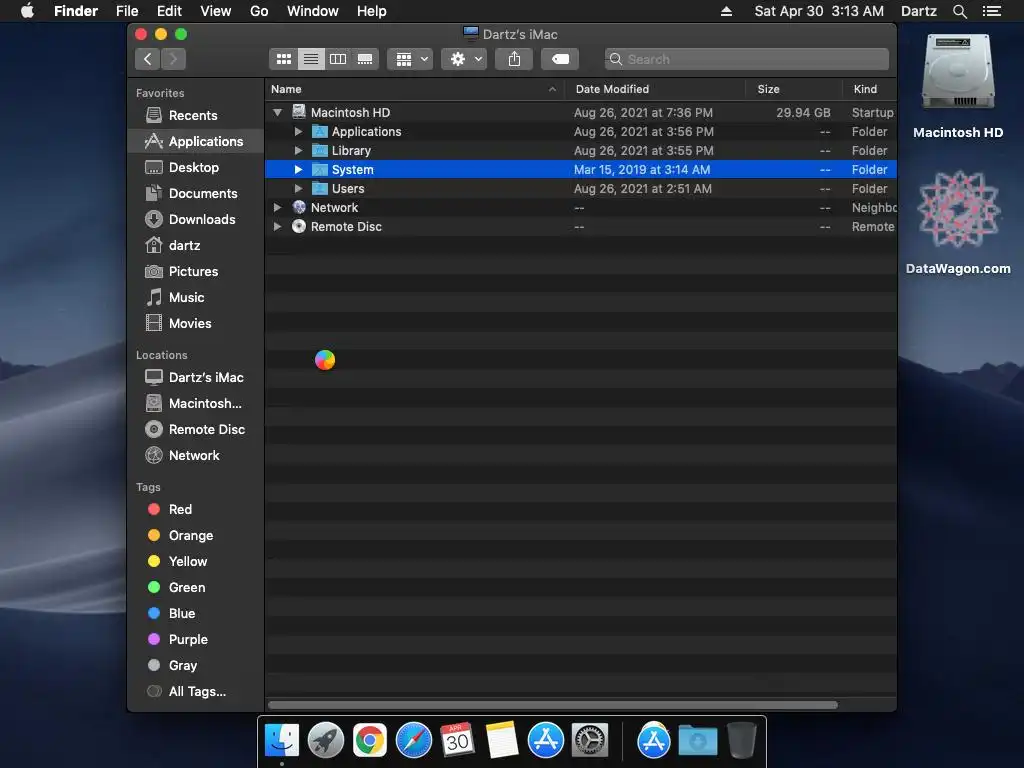Sort by the Name column header

click(x=415, y=89)
